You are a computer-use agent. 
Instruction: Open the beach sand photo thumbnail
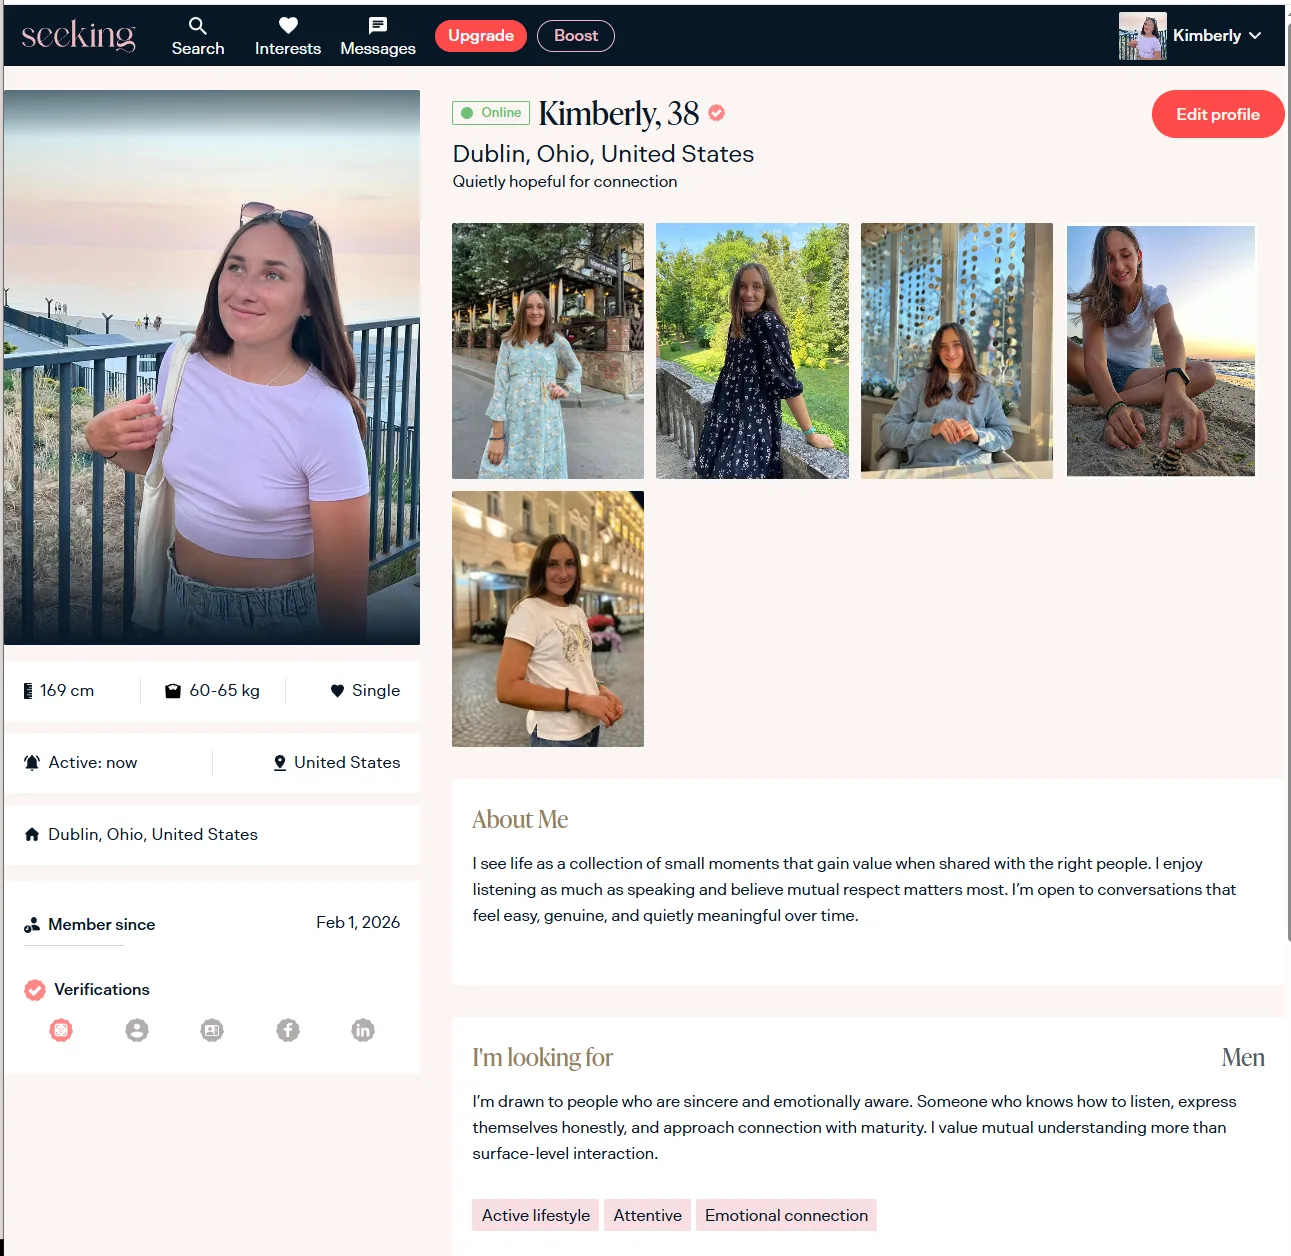[1160, 351]
